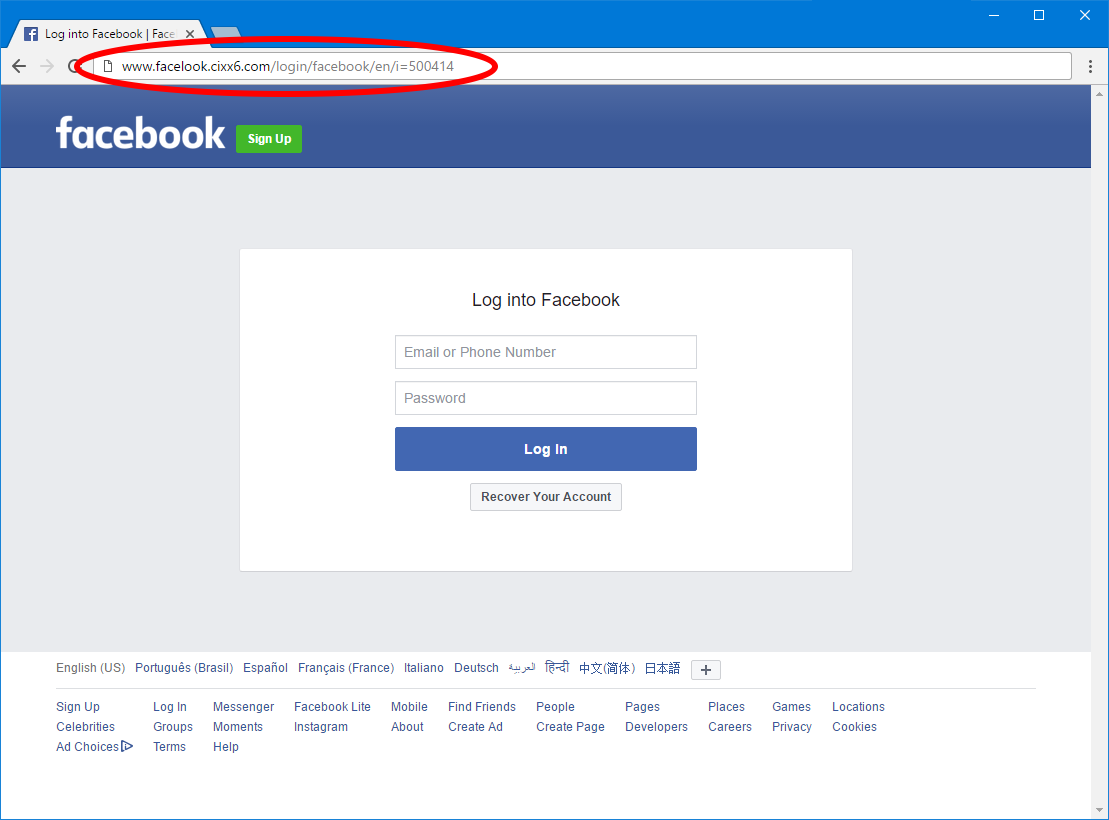Open the Chrome three-dot menu

1090,66
